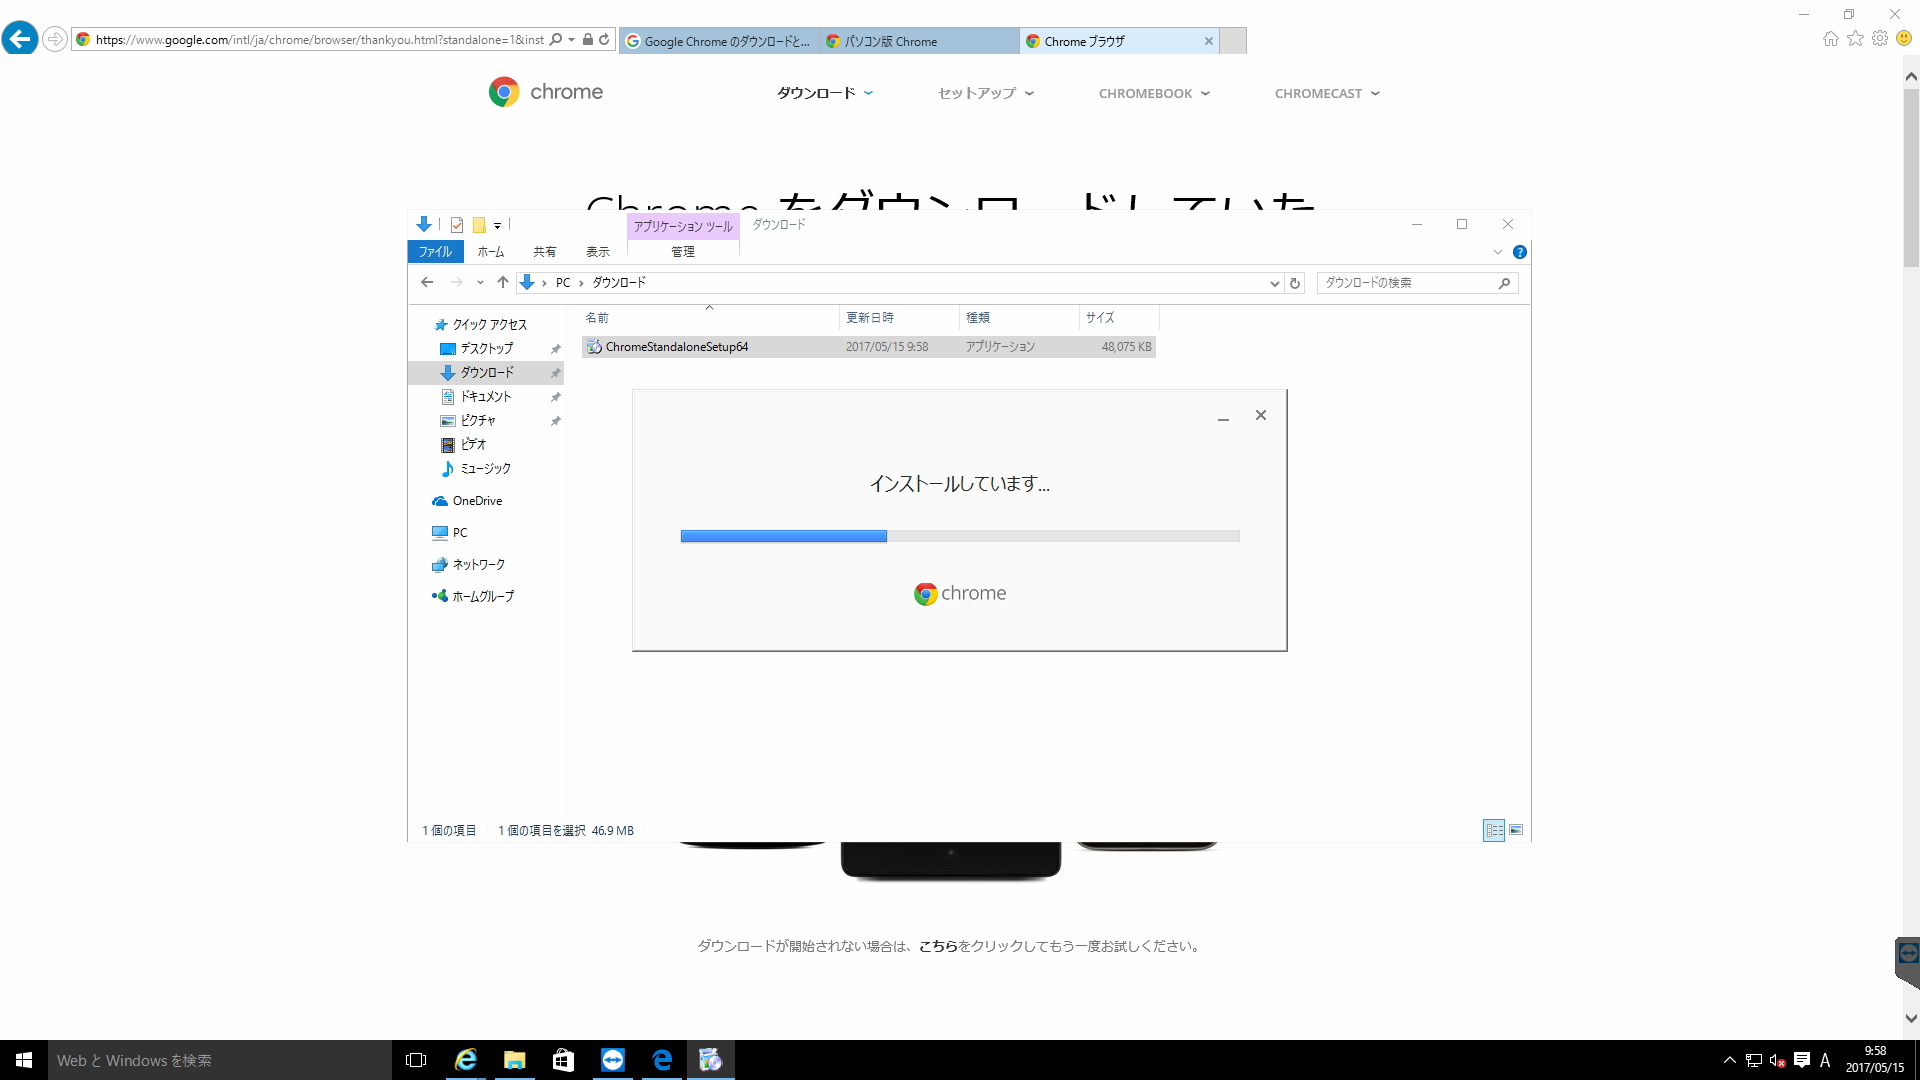Open Microsoft Edge from the taskbar
The height and width of the screenshot is (1080, 1920).
662,1060
